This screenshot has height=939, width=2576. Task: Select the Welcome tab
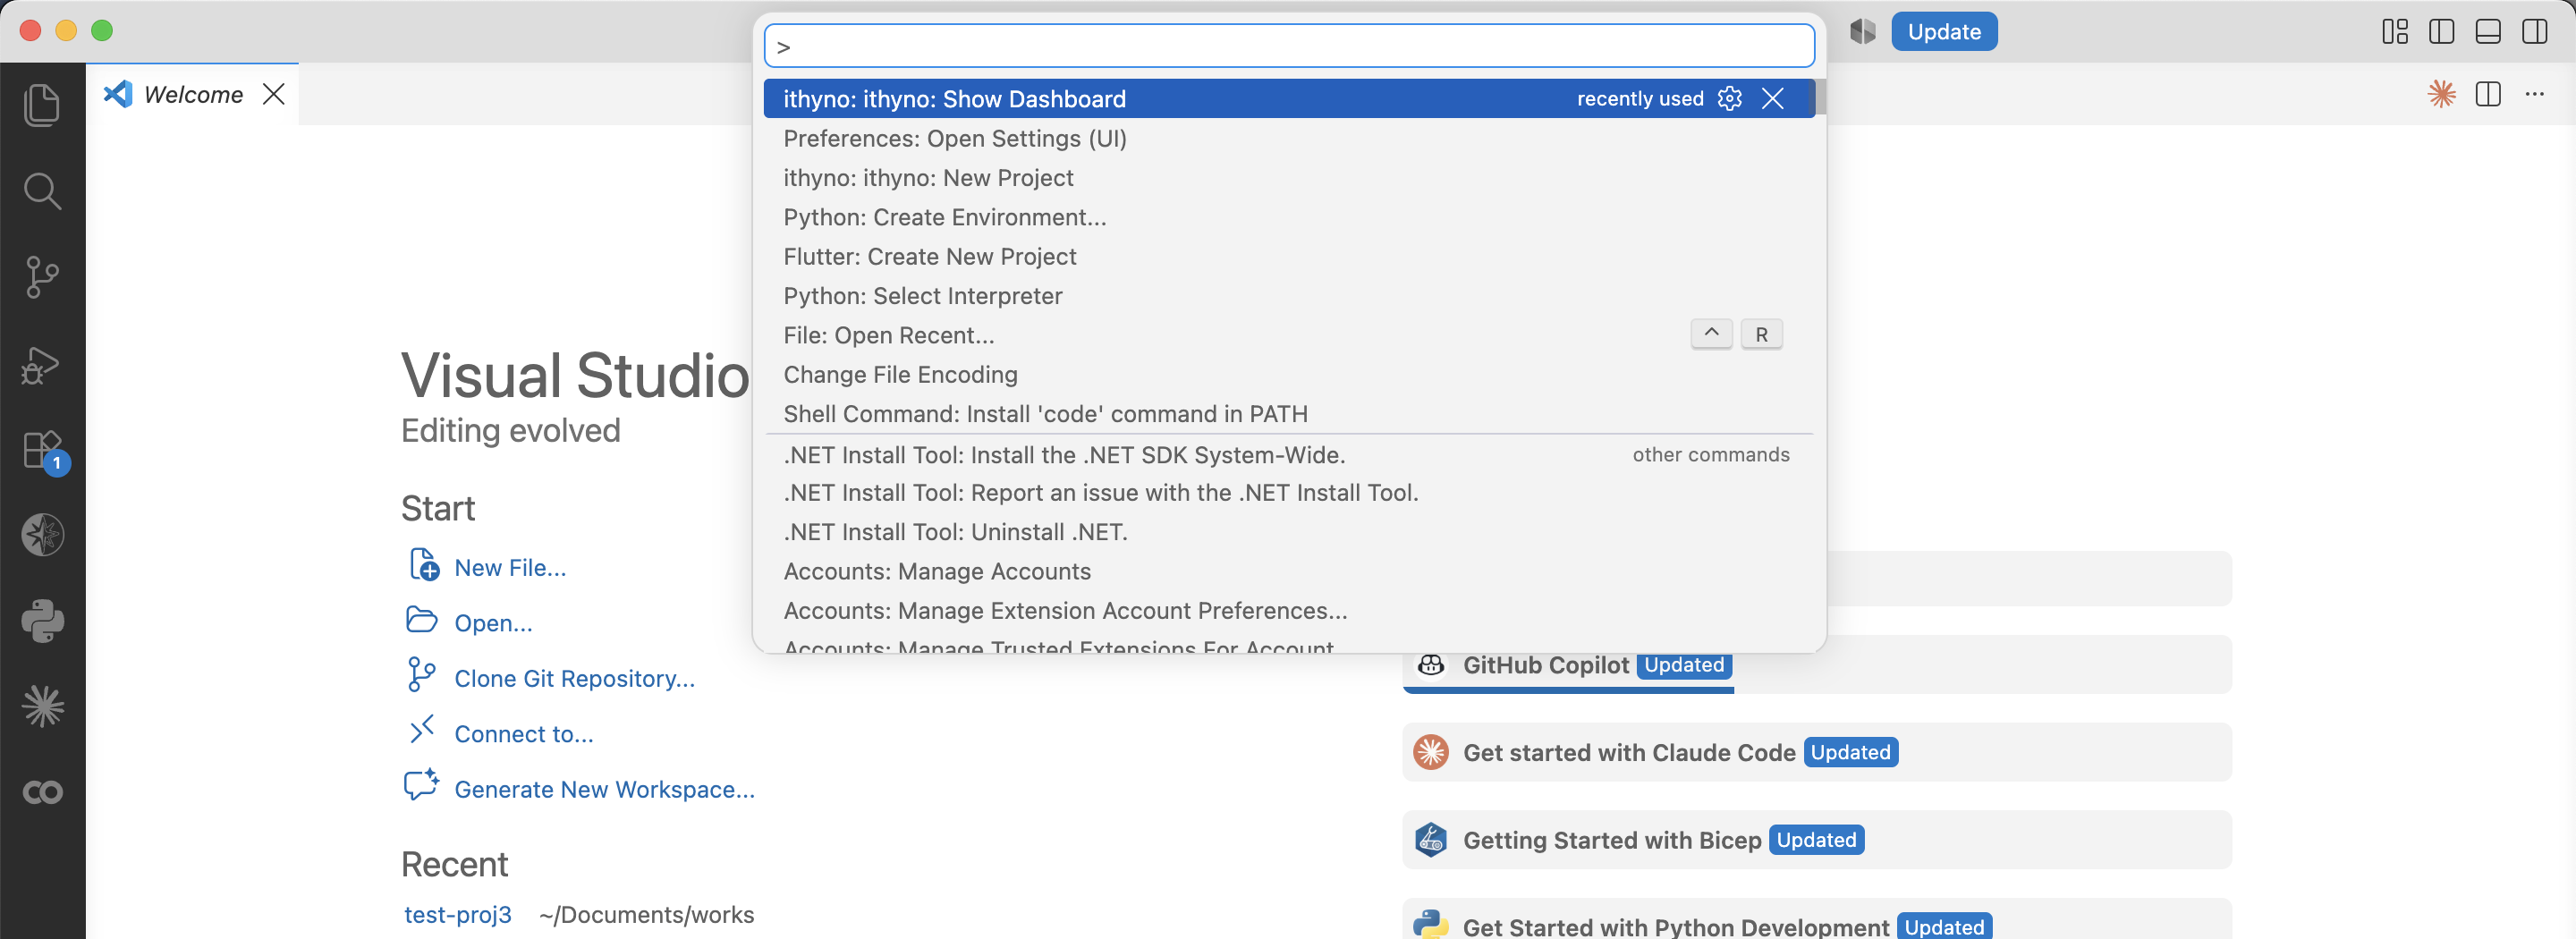[x=193, y=94]
